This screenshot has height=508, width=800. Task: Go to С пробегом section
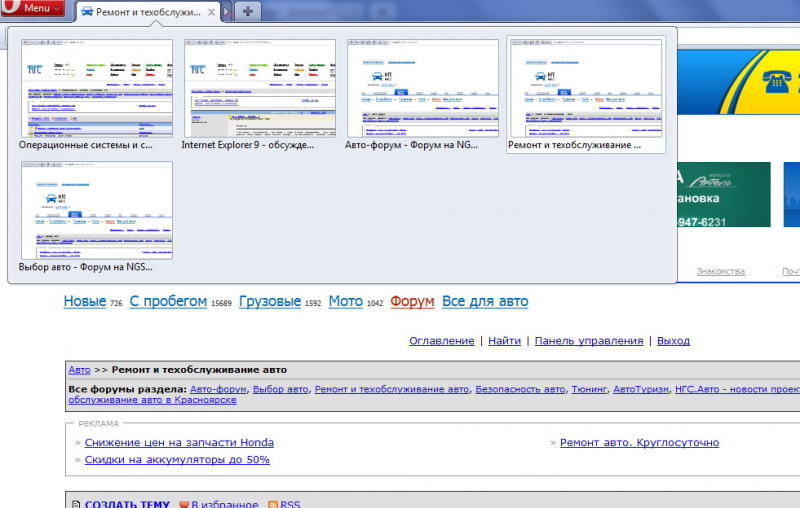168,301
